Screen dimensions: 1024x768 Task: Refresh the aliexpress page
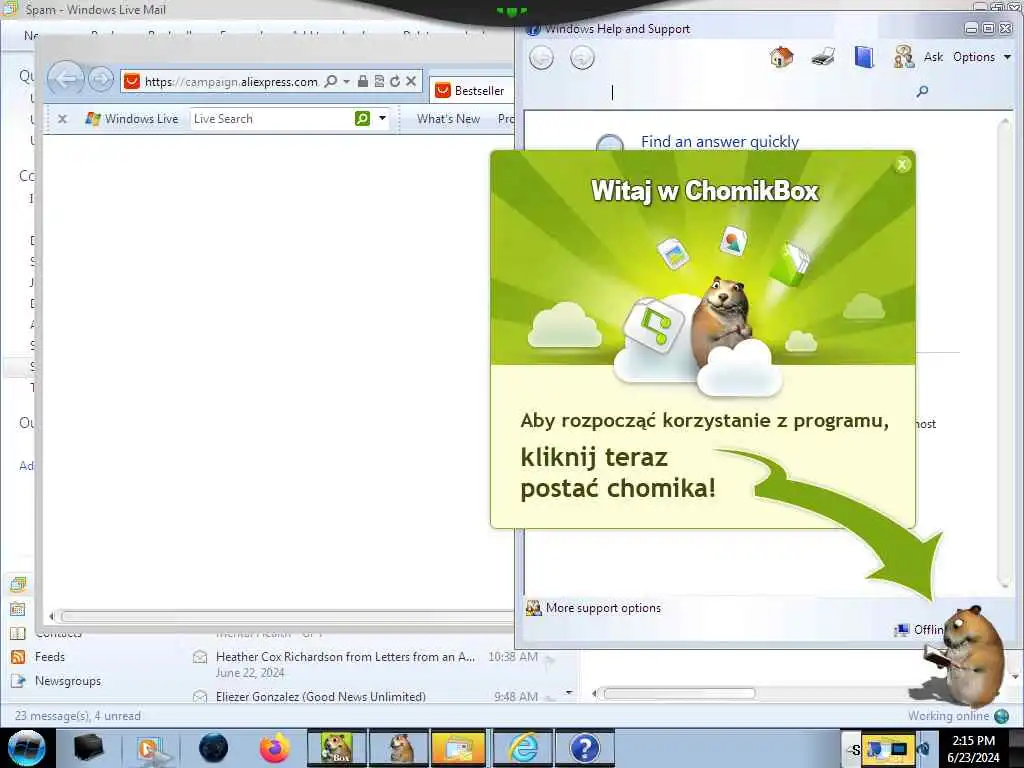pos(394,81)
